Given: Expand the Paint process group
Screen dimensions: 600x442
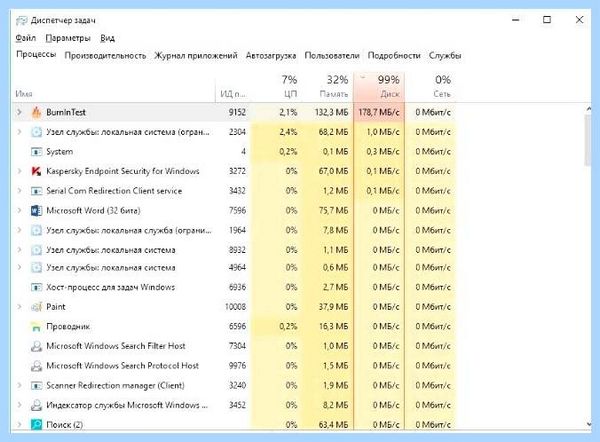Looking at the screenshot, I should pyautogui.click(x=19, y=307).
